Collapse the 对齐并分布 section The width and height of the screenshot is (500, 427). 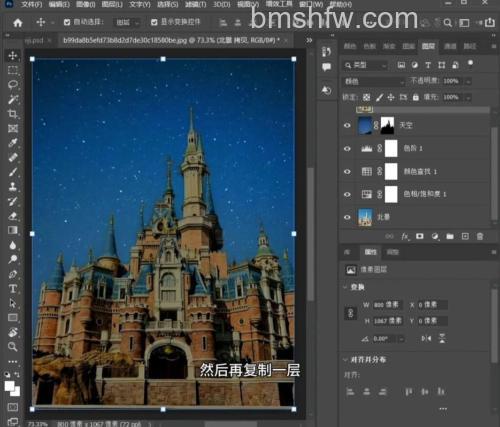point(345,359)
